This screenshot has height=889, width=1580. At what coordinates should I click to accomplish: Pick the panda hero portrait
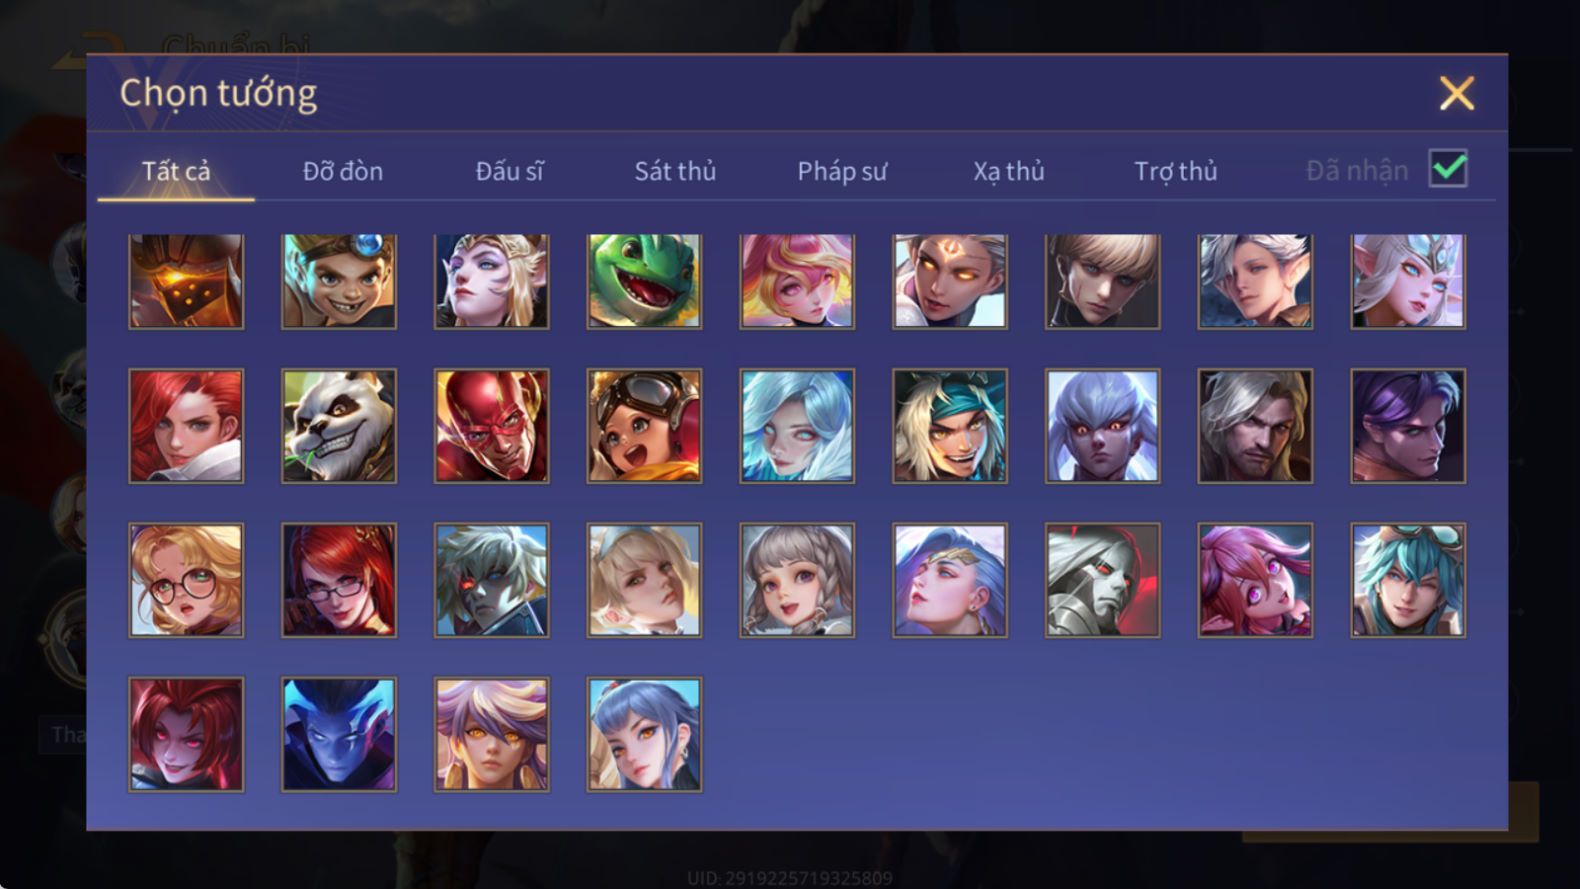(339, 426)
